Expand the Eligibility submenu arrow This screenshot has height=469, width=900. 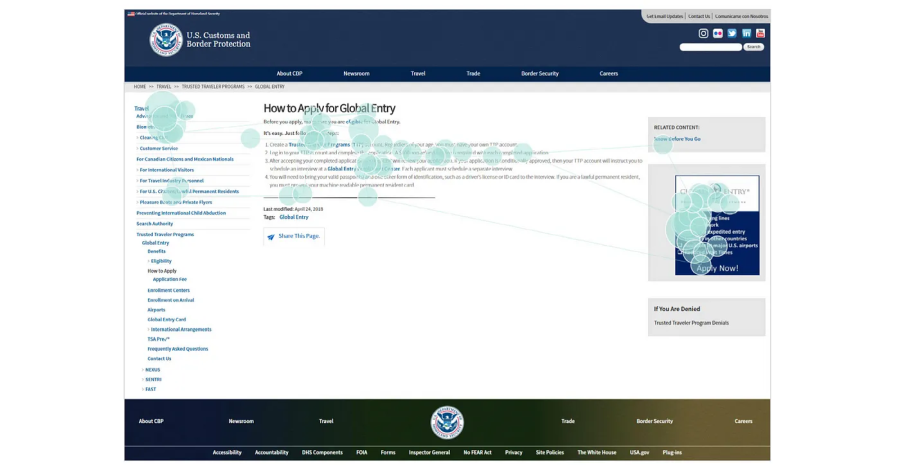click(x=149, y=261)
